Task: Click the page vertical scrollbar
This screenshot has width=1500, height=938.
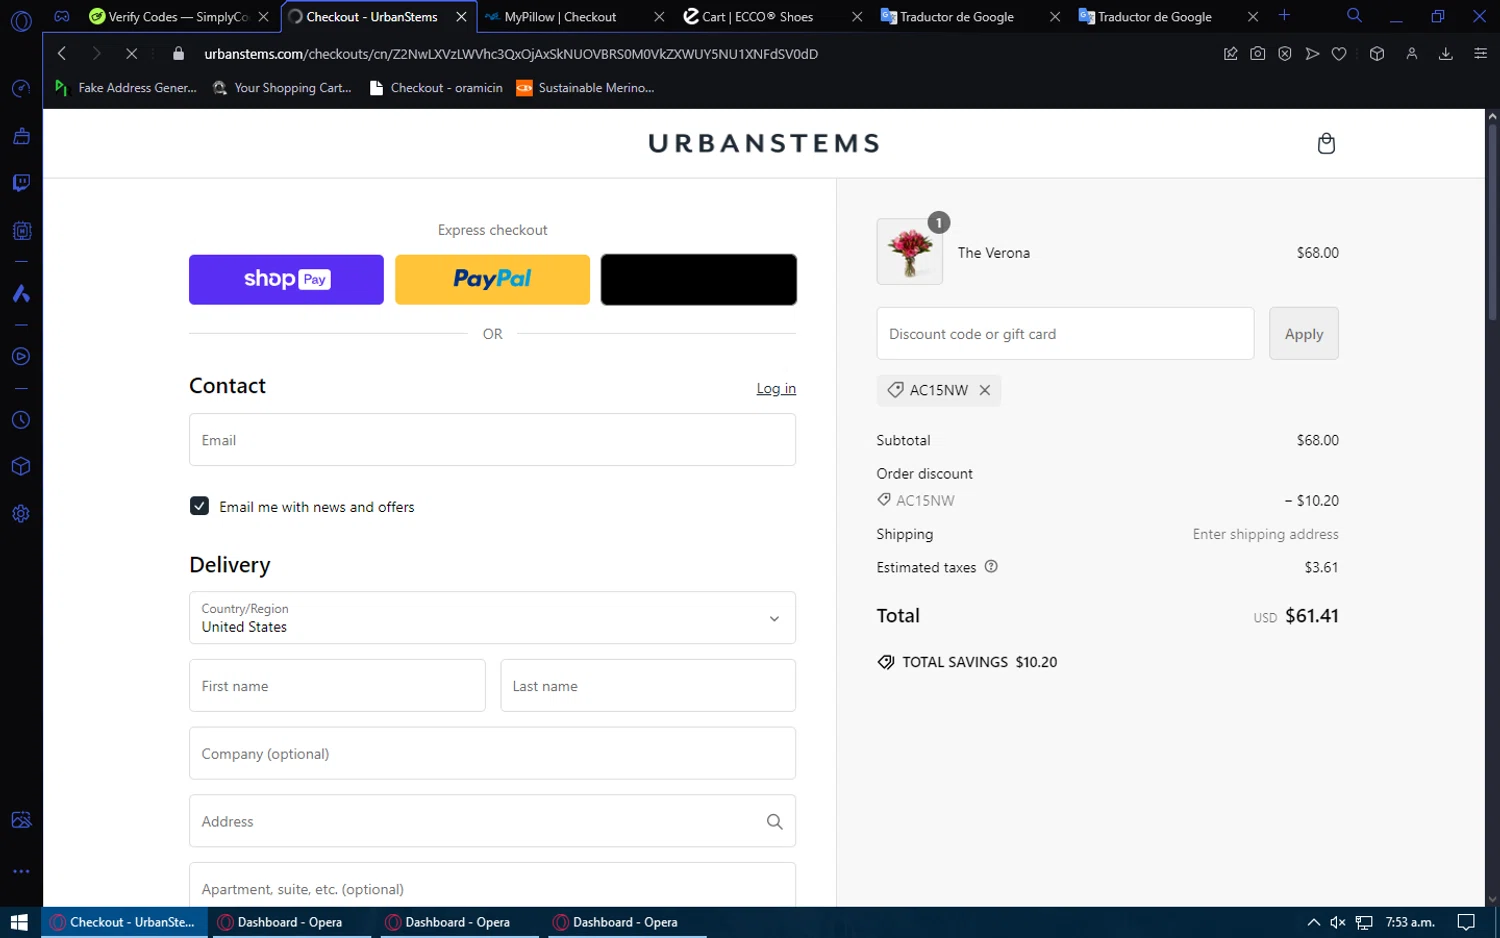Action: (1492, 222)
